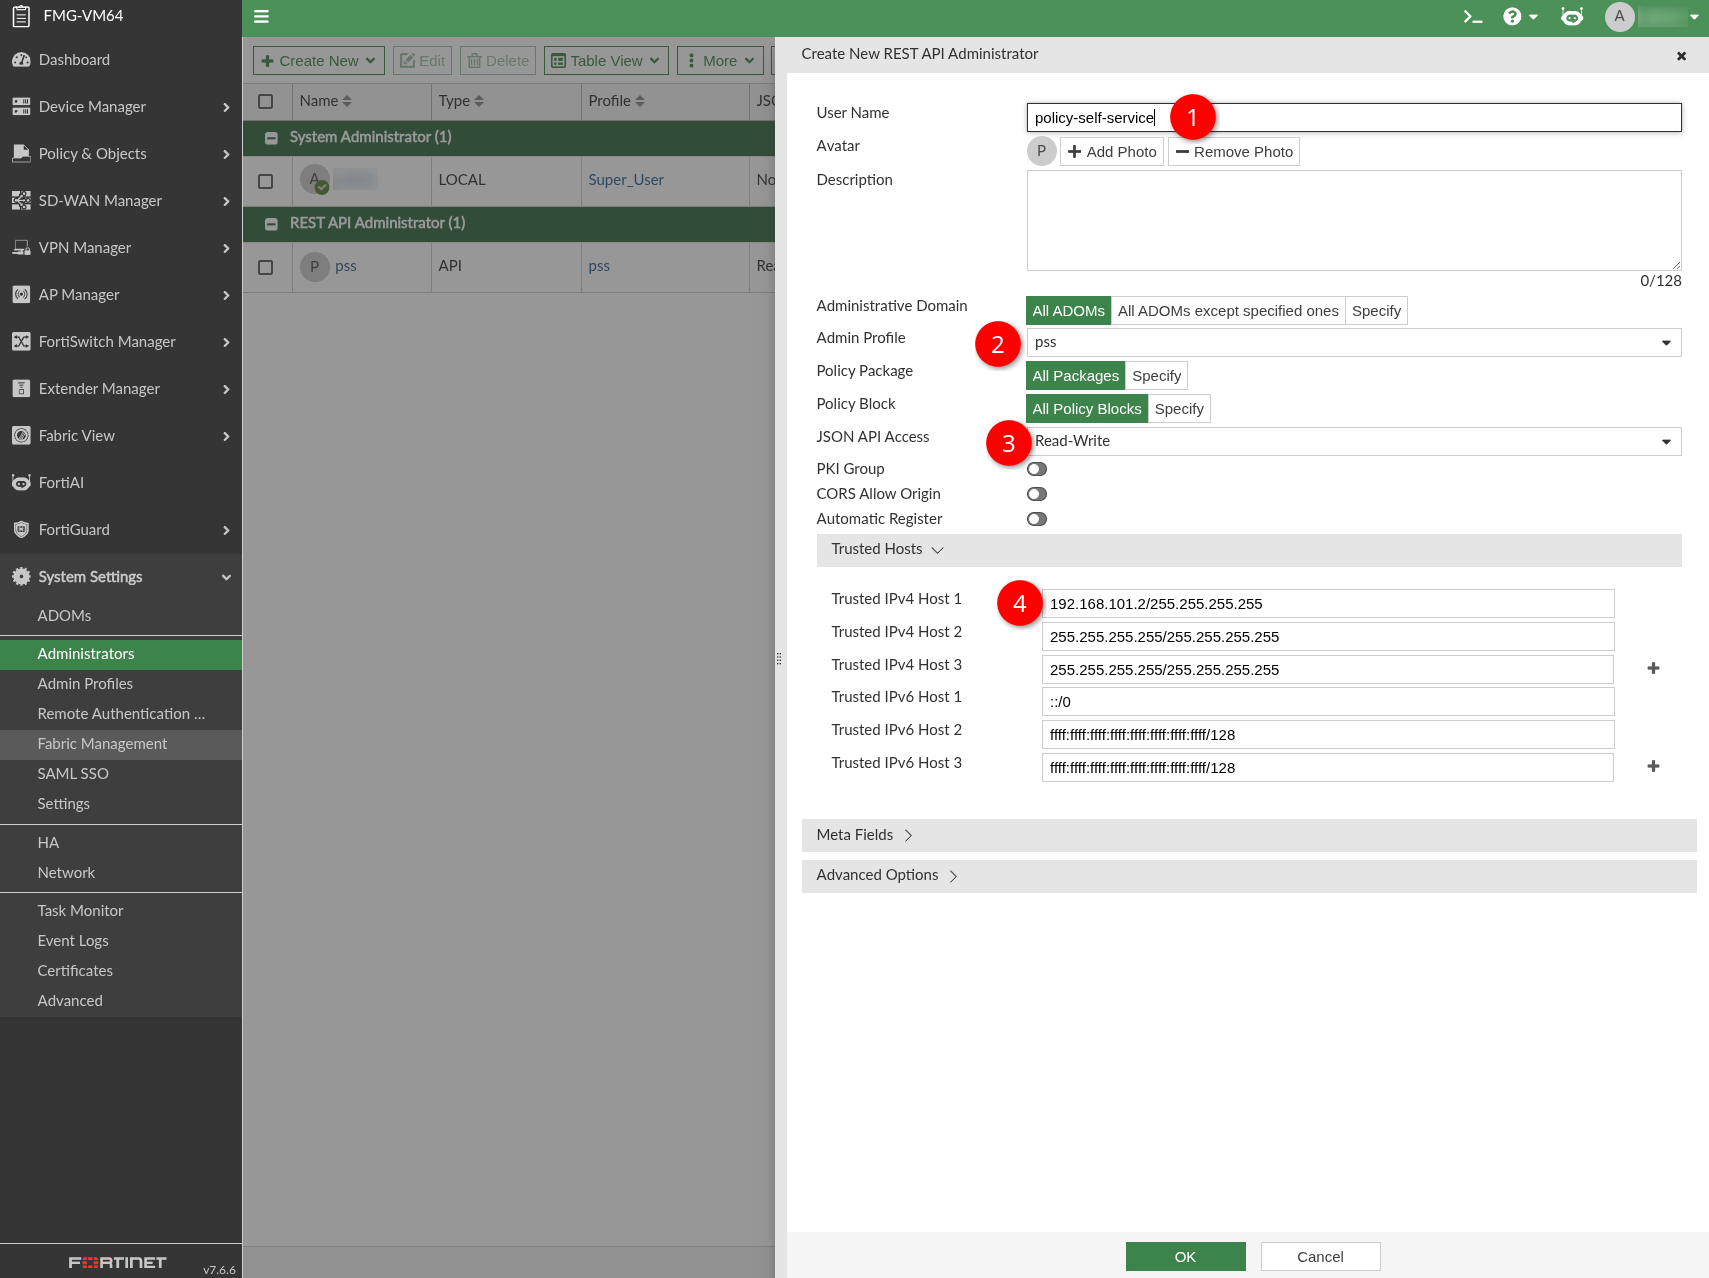Click the user avatar A in top bar

click(x=1619, y=17)
